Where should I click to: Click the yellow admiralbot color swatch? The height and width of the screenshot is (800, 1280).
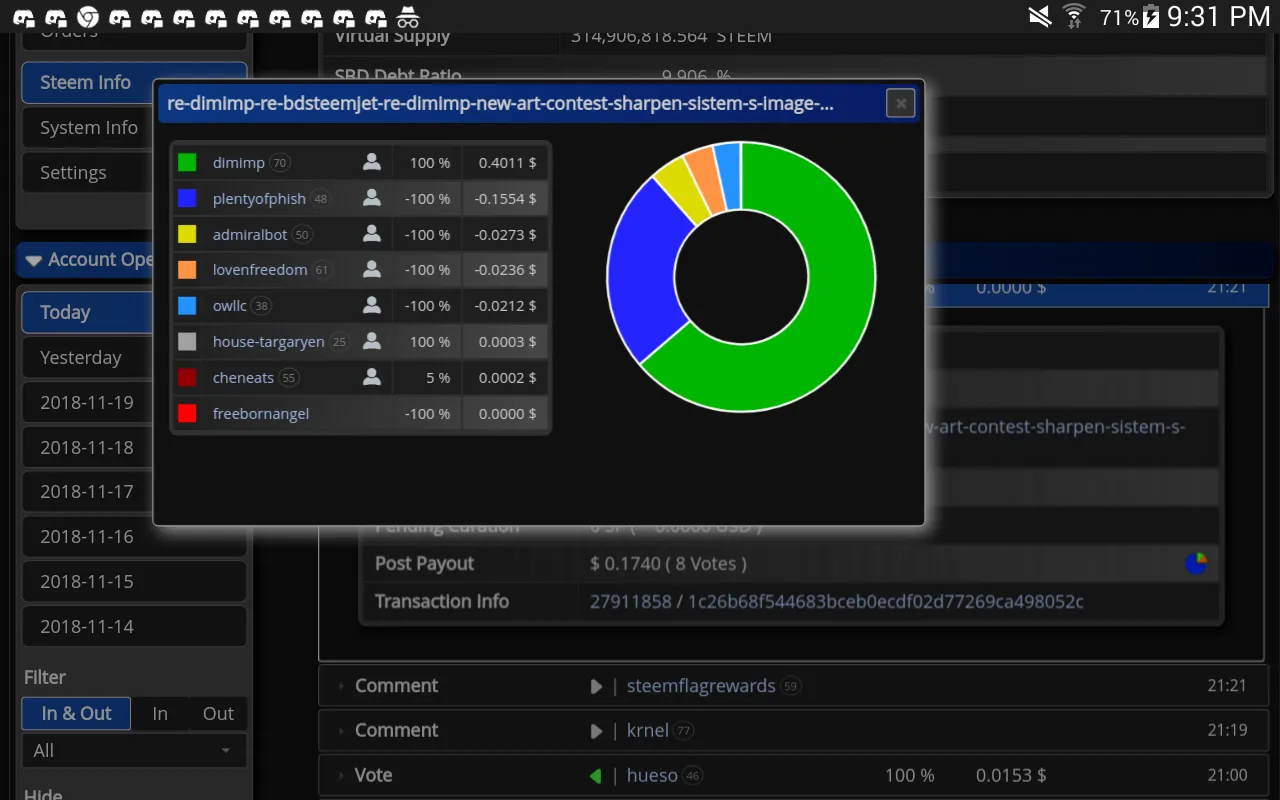click(x=187, y=234)
